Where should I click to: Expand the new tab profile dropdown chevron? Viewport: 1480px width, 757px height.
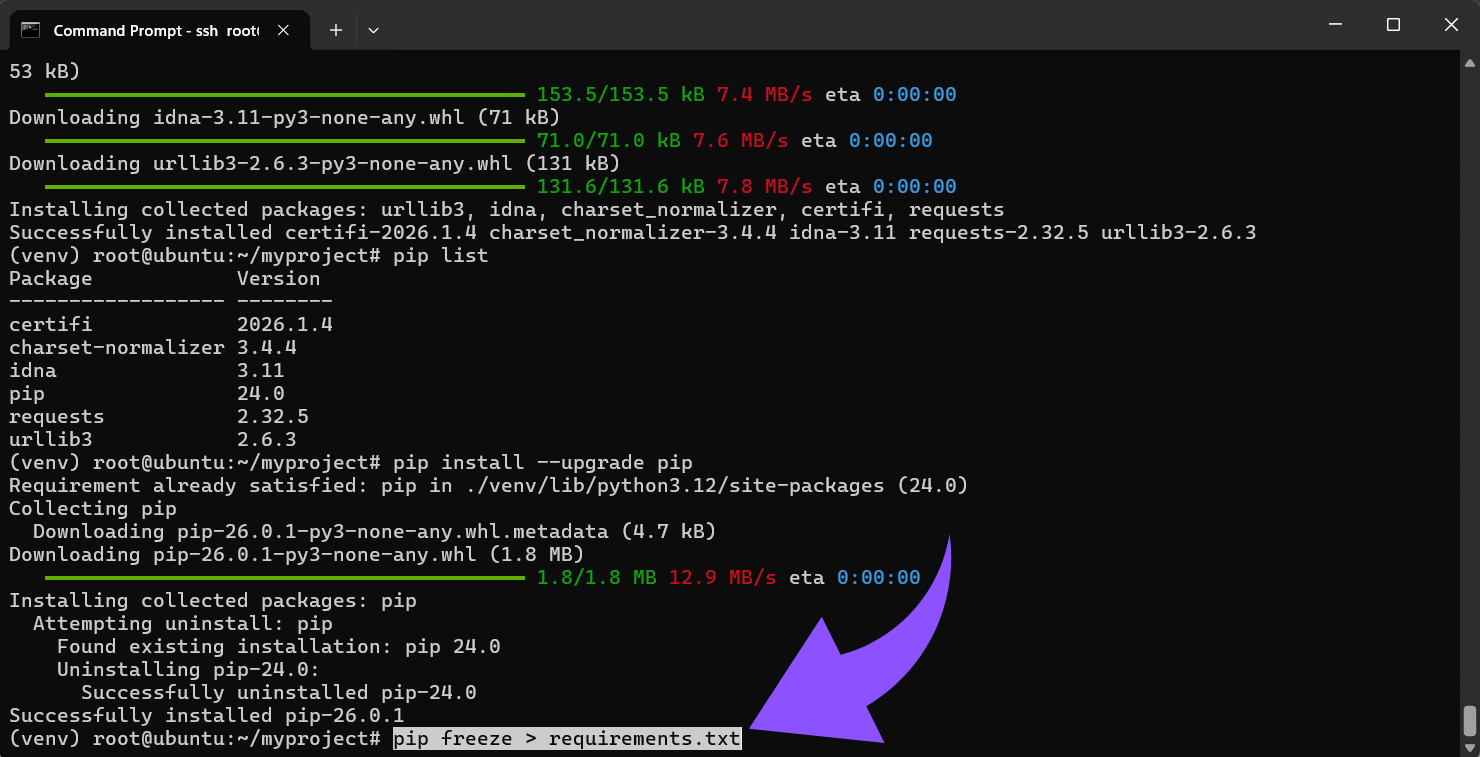[373, 30]
